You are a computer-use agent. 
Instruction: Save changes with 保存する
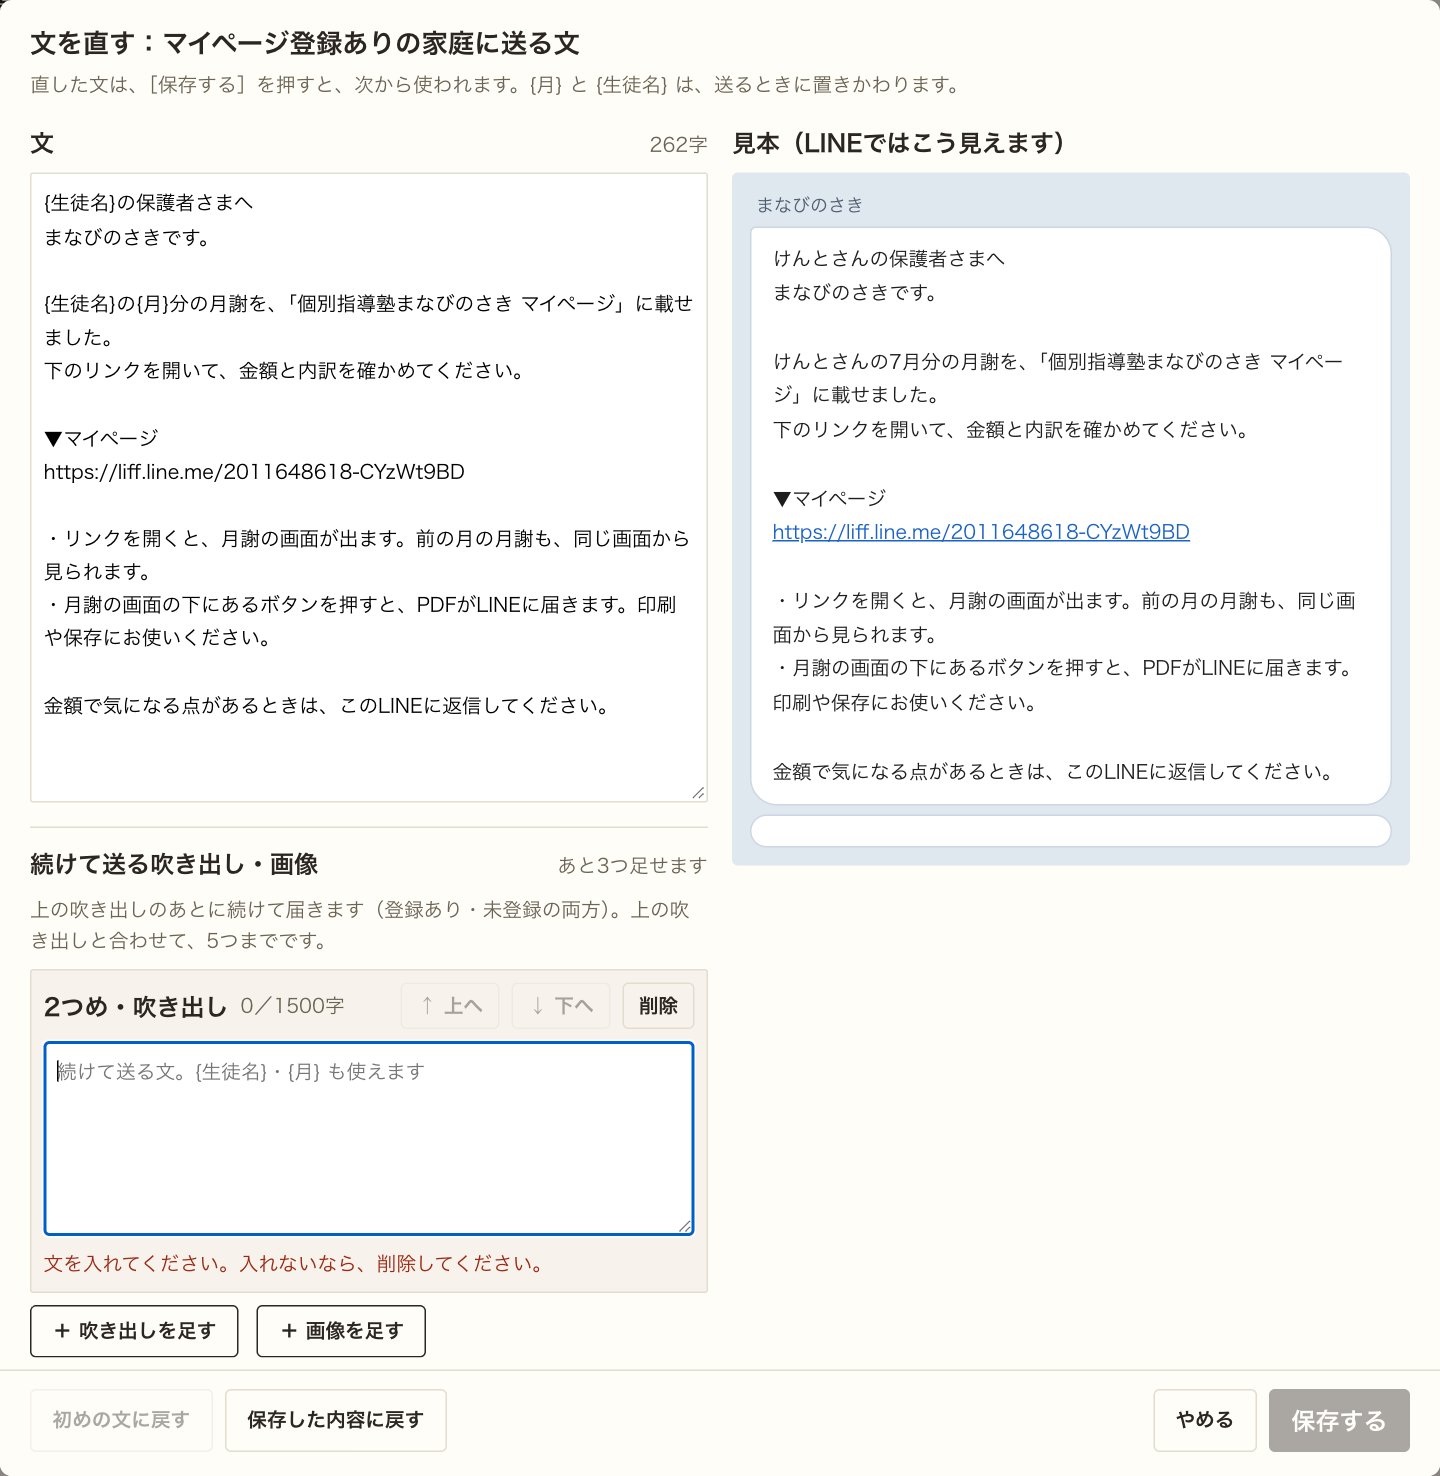[1339, 1419]
